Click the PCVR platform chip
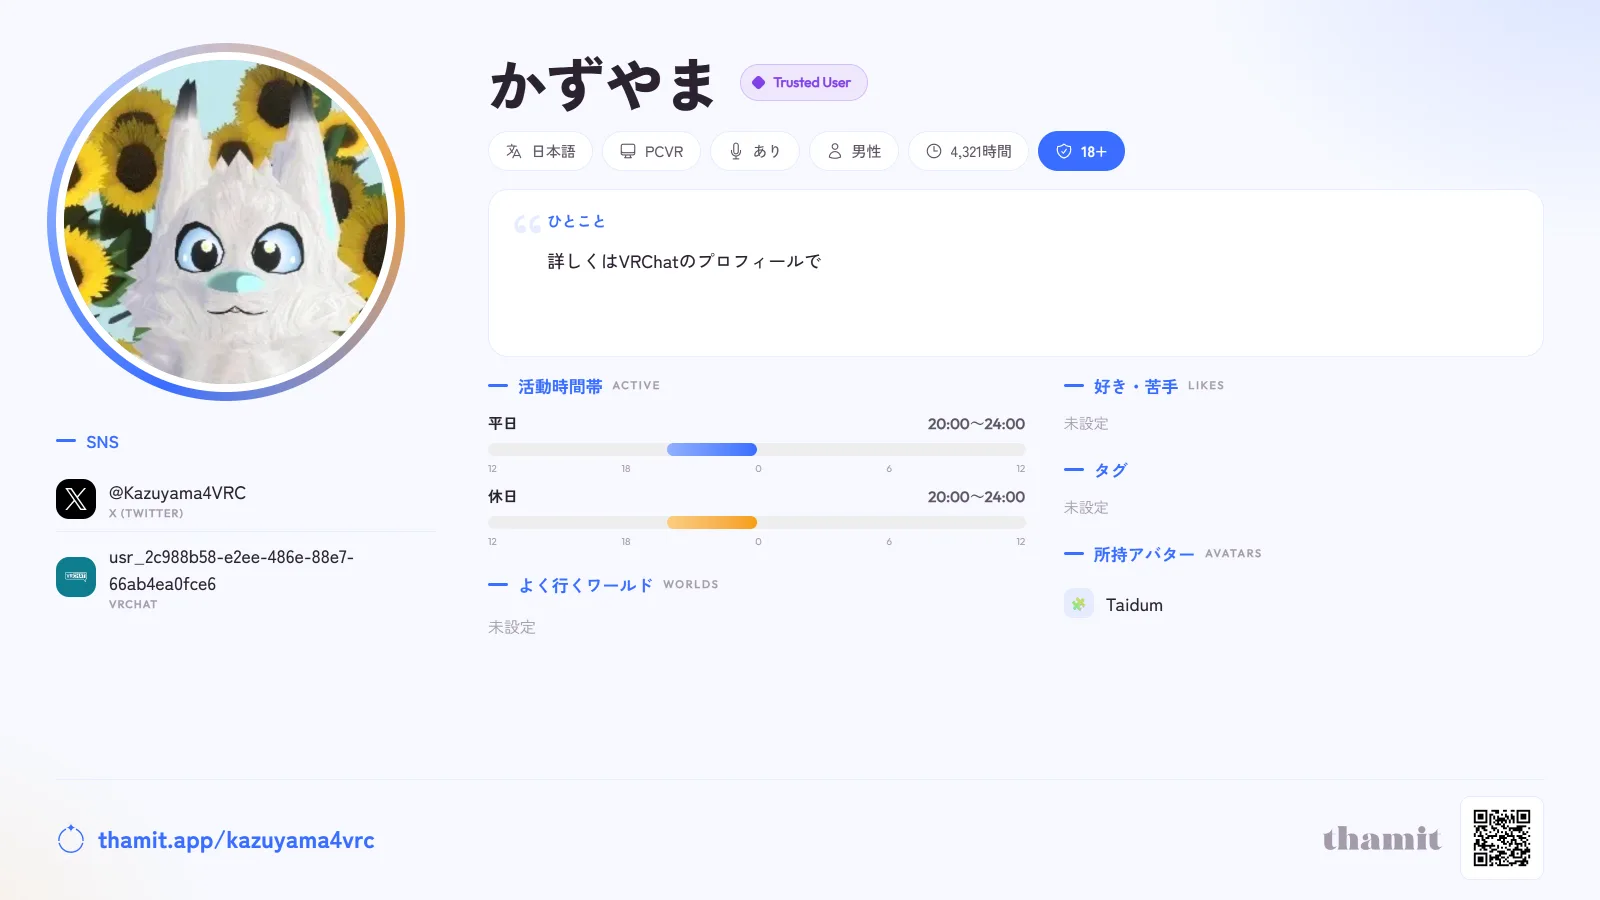The image size is (1600, 900). [651, 151]
